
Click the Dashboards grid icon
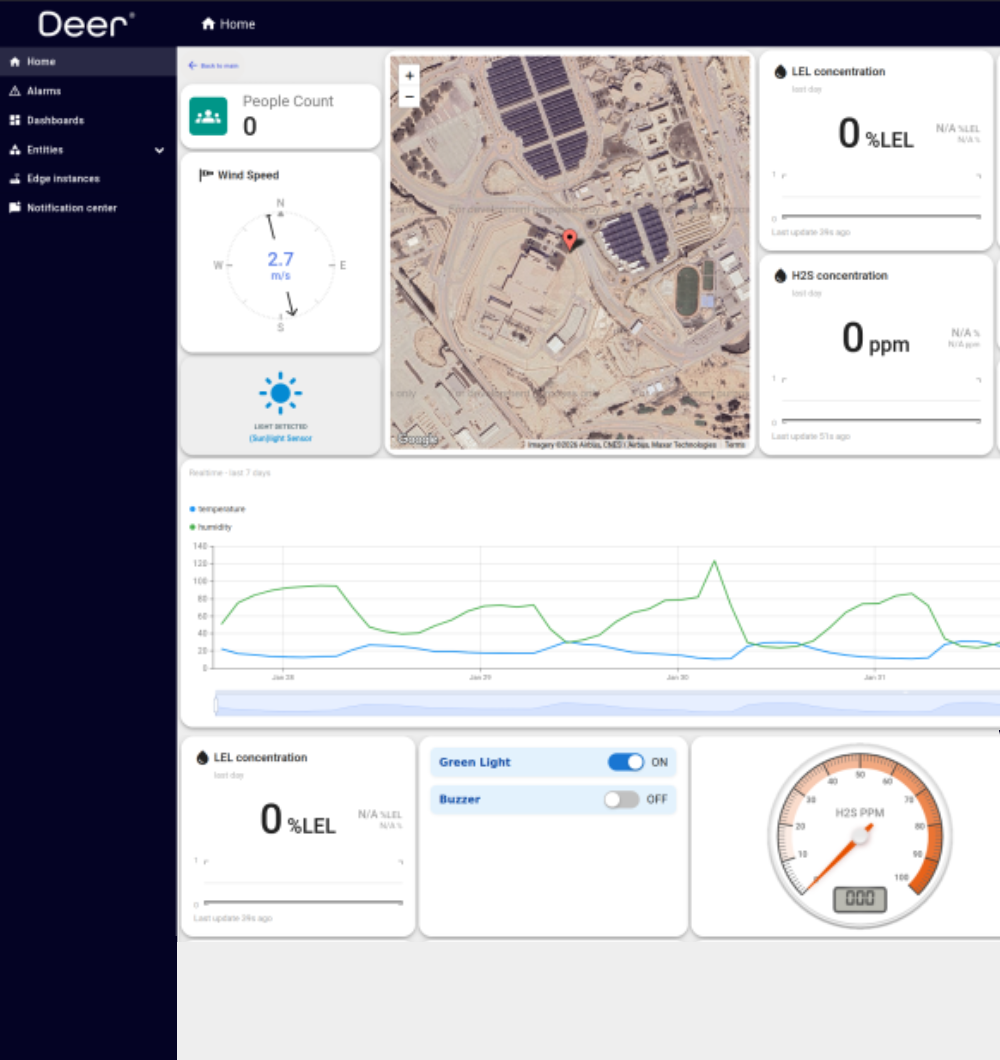click(x=15, y=120)
